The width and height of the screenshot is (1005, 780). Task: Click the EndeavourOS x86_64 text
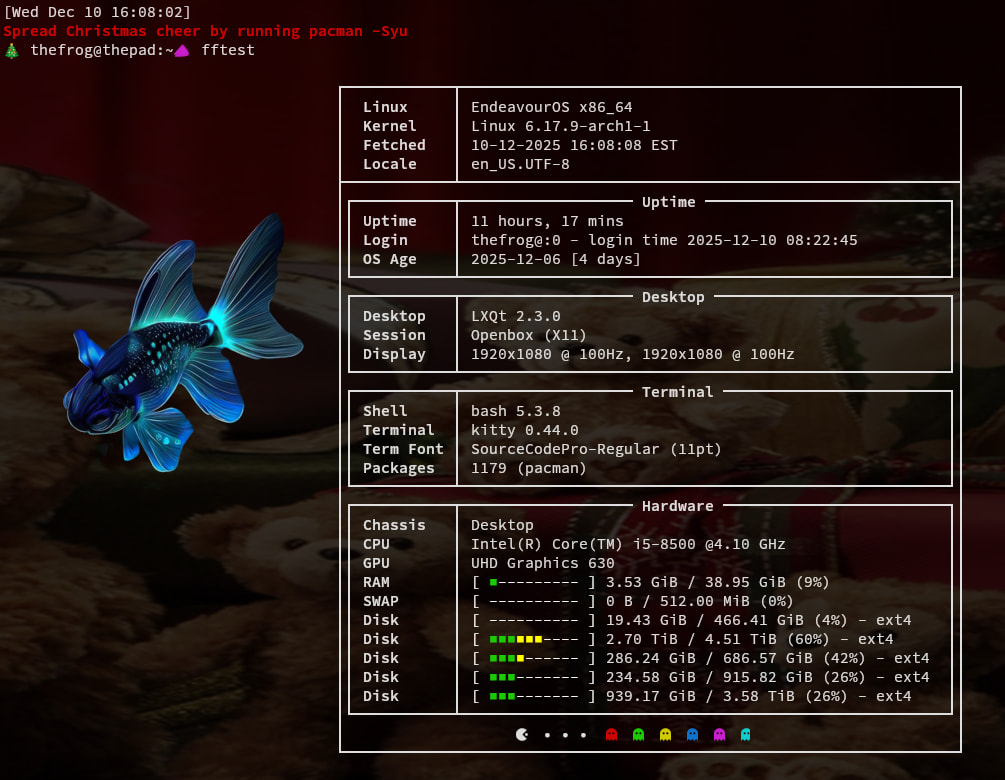[x=551, y=107]
